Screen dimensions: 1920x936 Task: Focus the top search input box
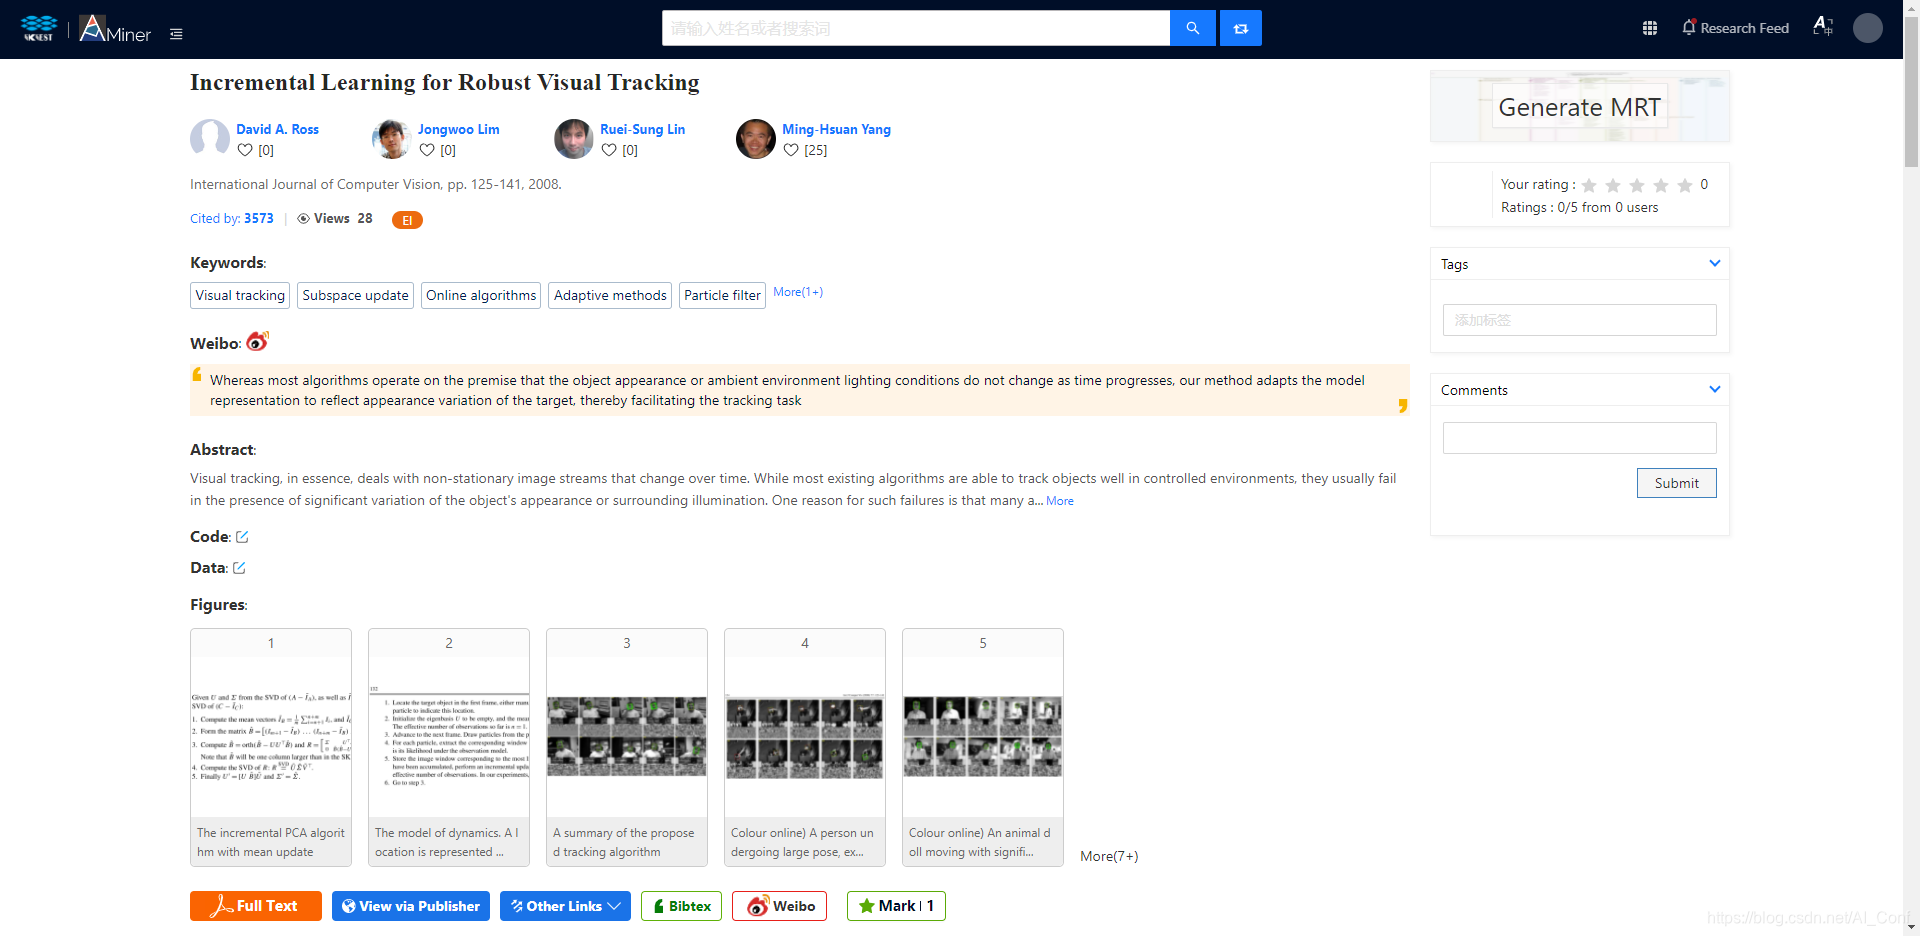916,28
